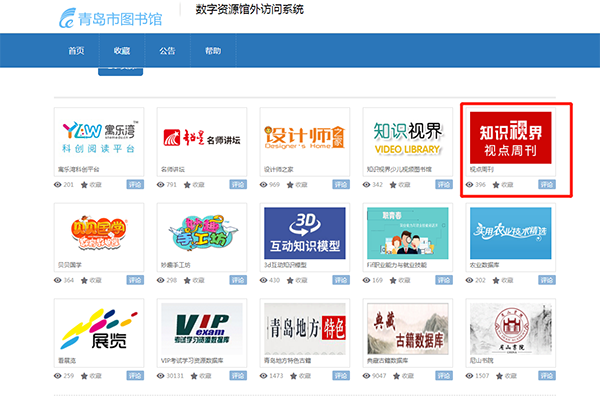Star the 设计师之家 resource
This screenshot has width=600, height=399.
click(x=290, y=185)
